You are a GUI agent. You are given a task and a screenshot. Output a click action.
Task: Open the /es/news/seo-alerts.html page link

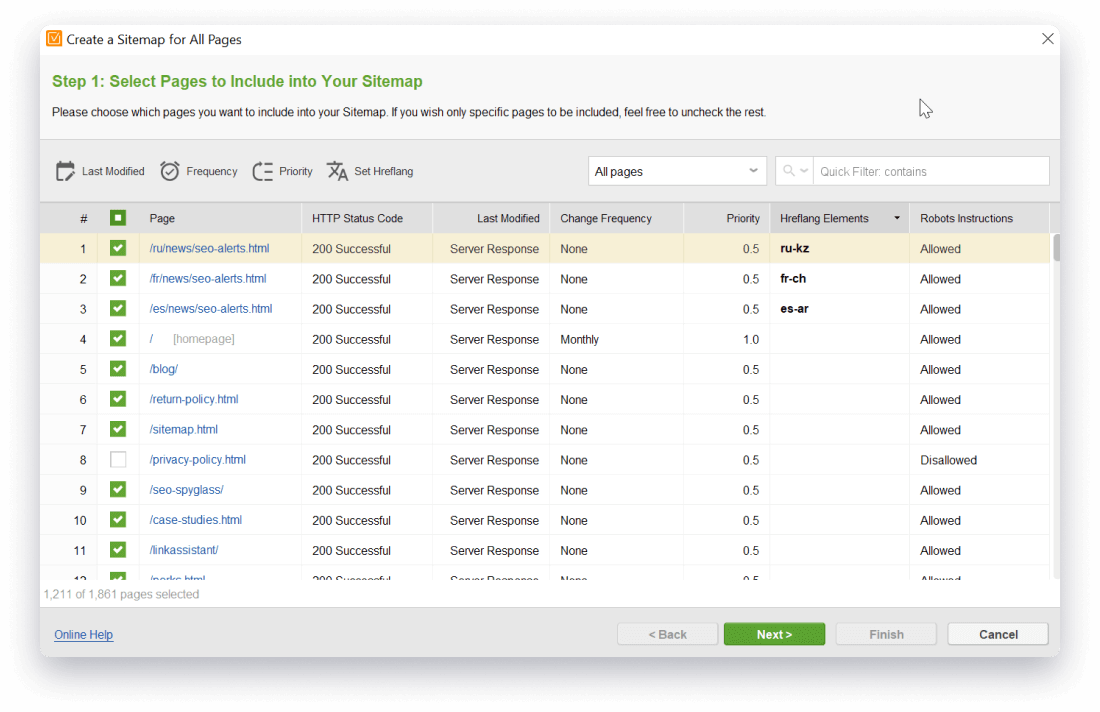click(210, 309)
